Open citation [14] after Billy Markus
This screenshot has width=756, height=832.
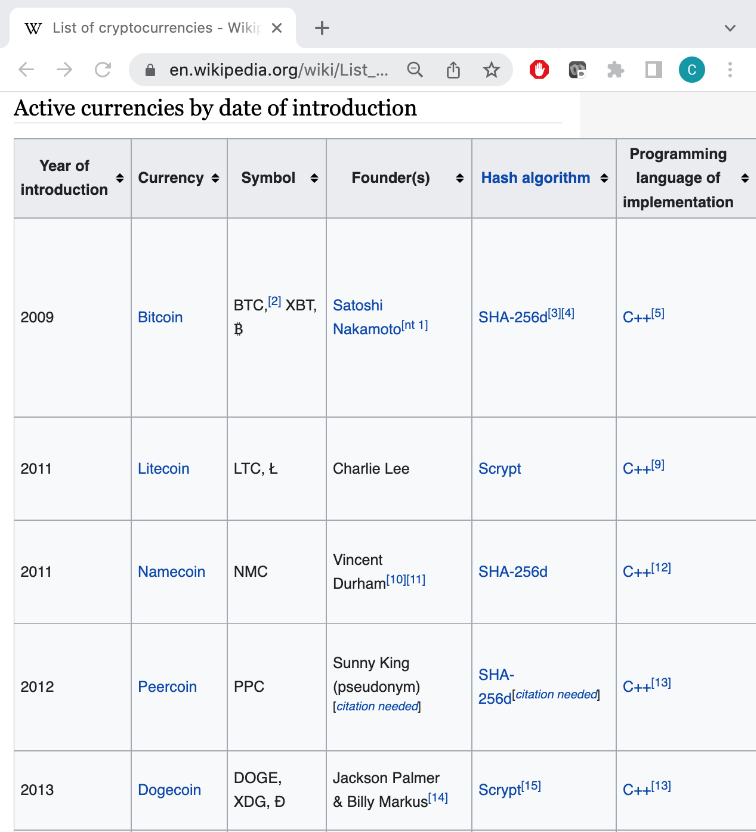pos(438,798)
